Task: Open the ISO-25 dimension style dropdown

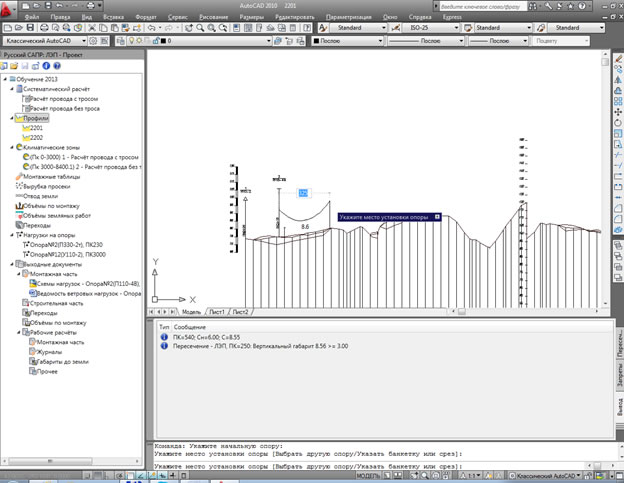Action: click(x=431, y=28)
